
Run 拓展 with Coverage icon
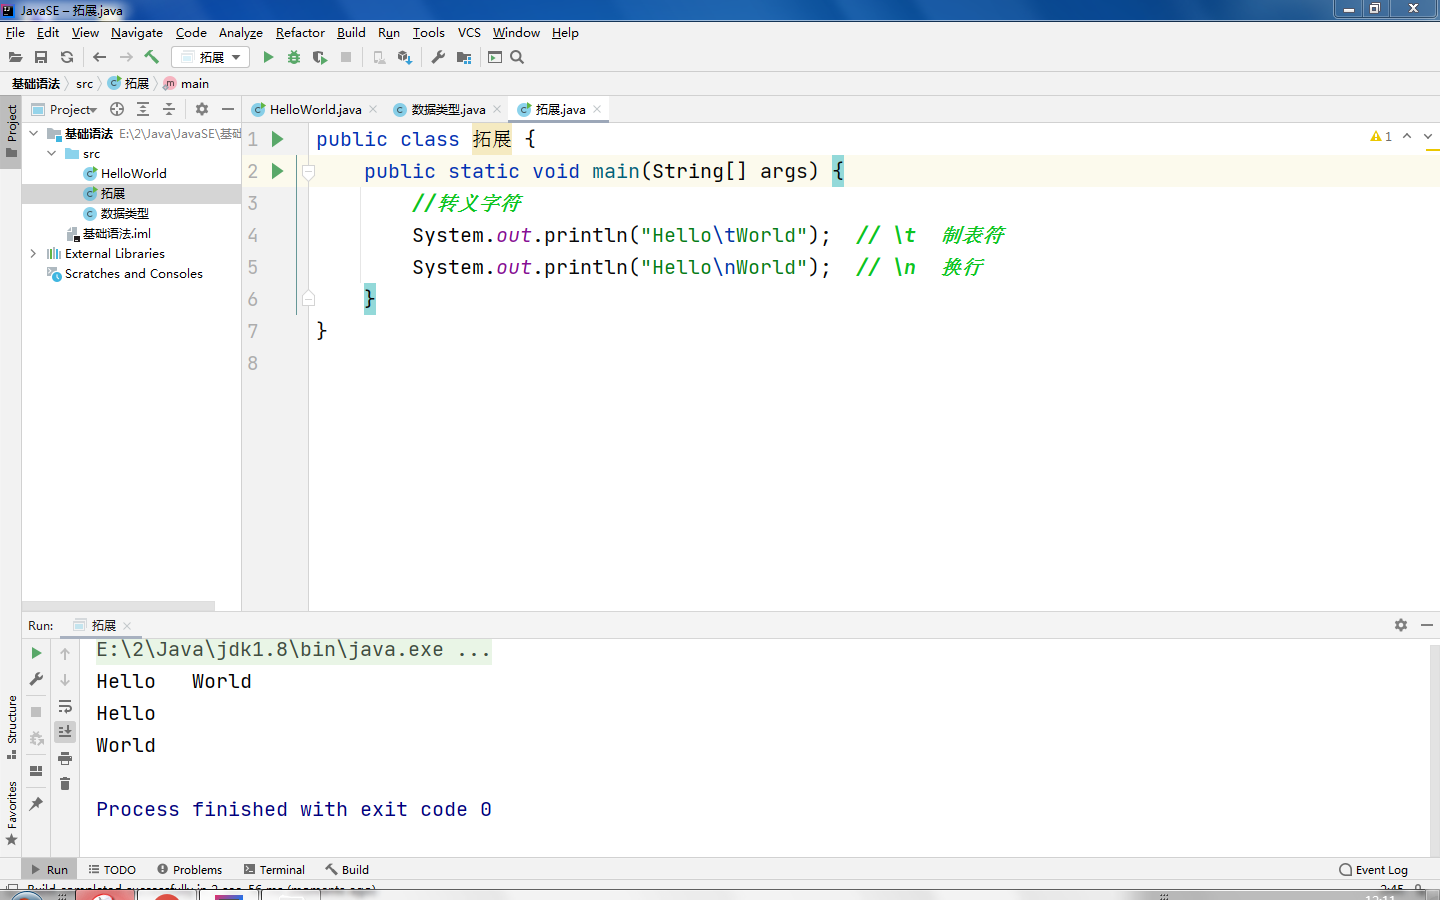tap(318, 57)
